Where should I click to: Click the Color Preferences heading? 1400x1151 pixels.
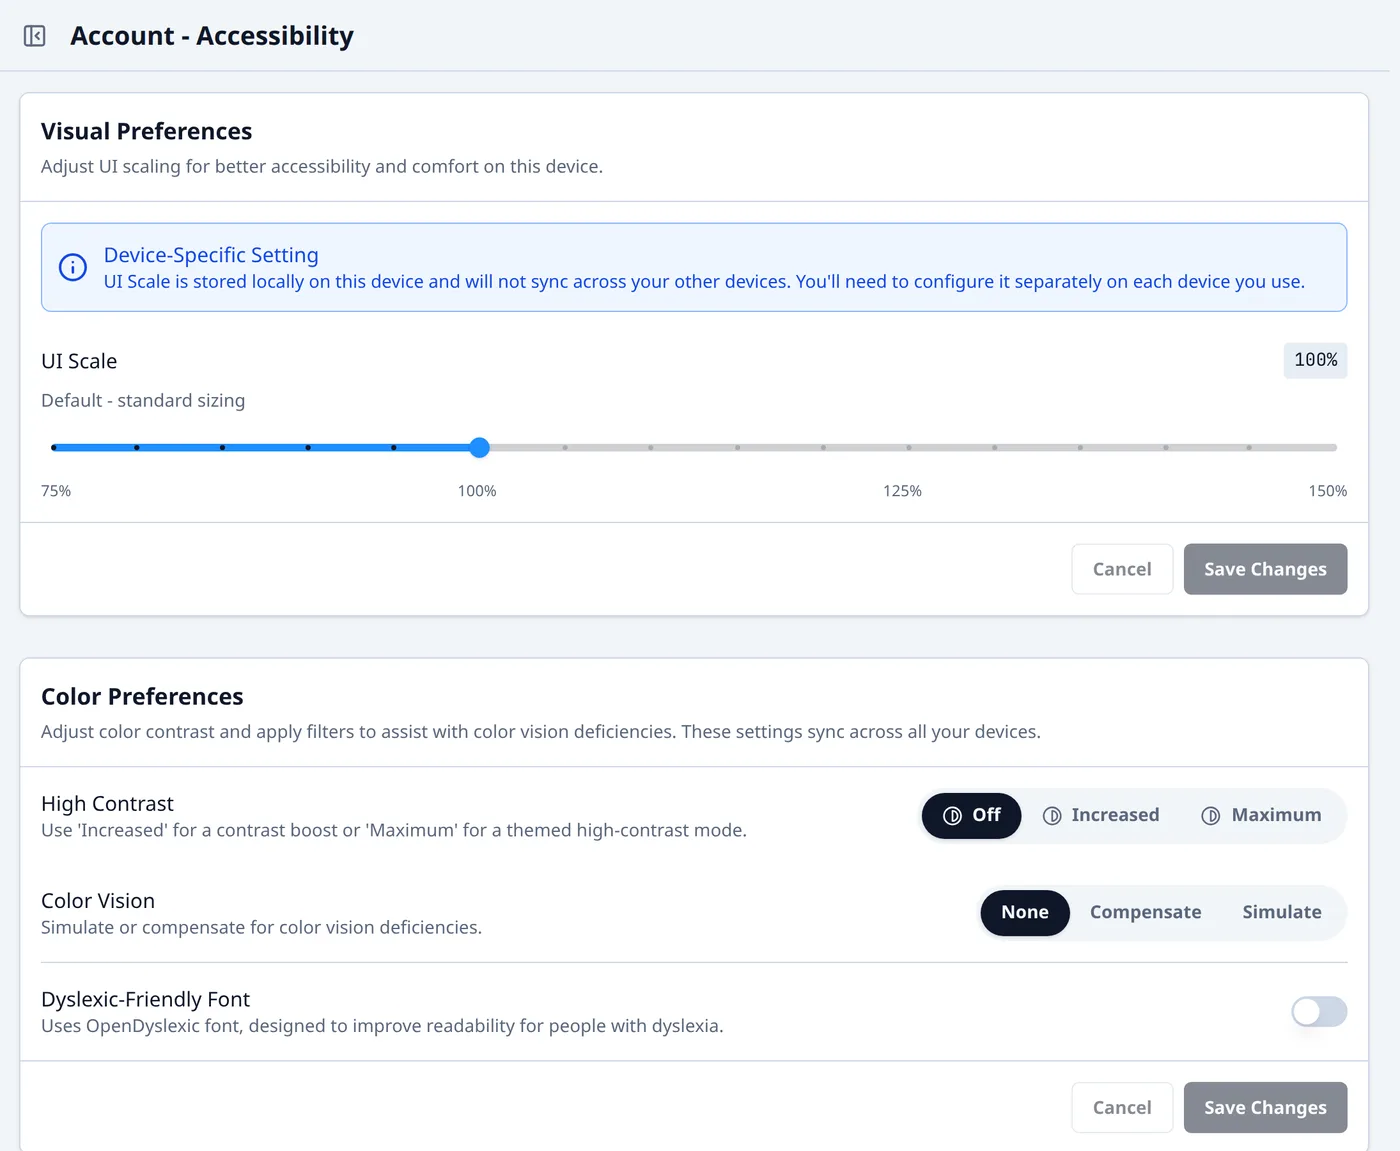coord(142,696)
